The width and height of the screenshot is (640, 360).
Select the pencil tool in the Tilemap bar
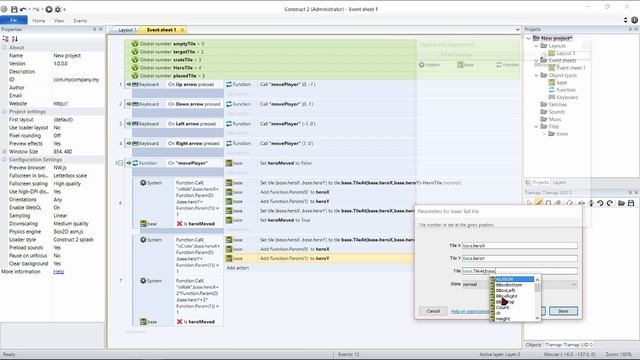click(x=538, y=203)
